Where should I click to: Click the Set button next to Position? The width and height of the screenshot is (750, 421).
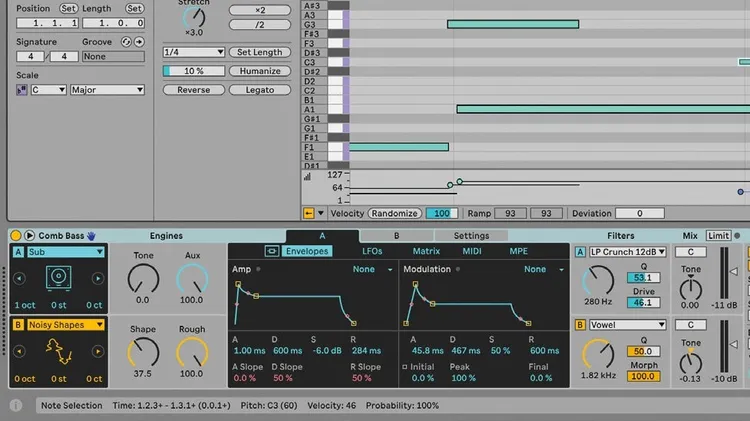pos(68,9)
